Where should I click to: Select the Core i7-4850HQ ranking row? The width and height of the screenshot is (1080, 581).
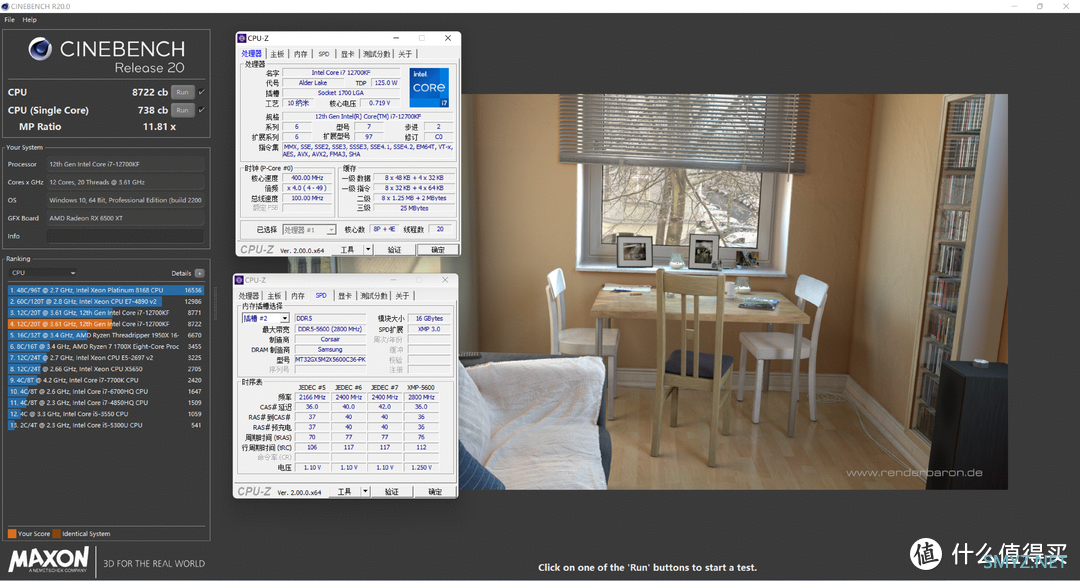tap(106, 403)
